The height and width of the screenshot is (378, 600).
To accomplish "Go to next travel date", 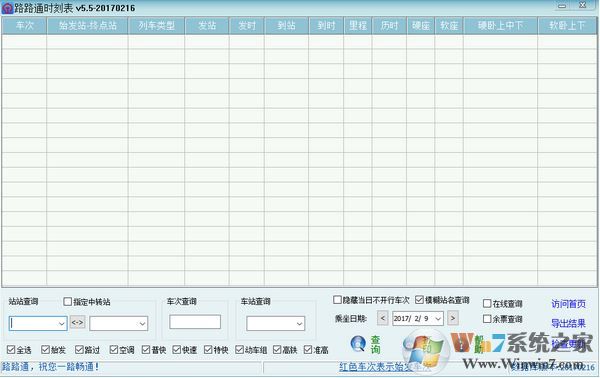I will click(453, 318).
